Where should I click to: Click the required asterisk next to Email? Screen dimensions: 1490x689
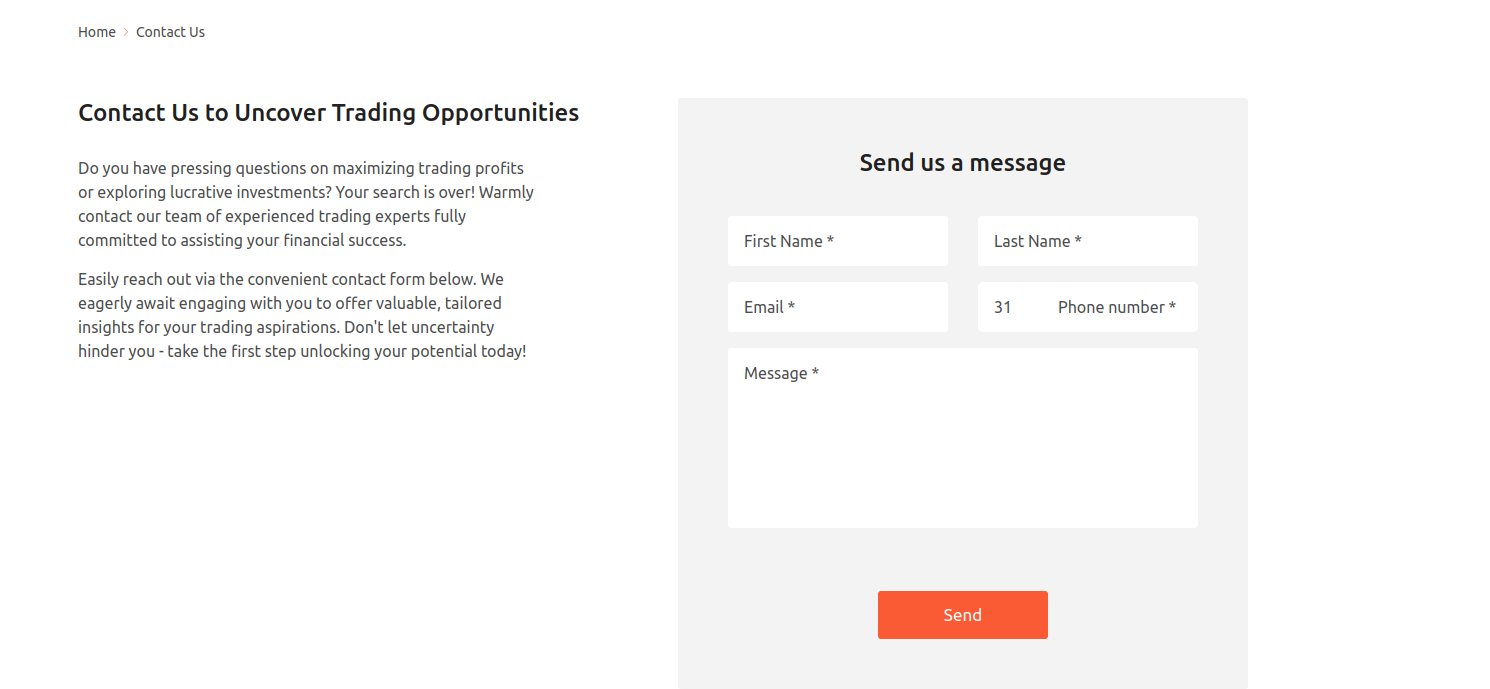click(791, 307)
